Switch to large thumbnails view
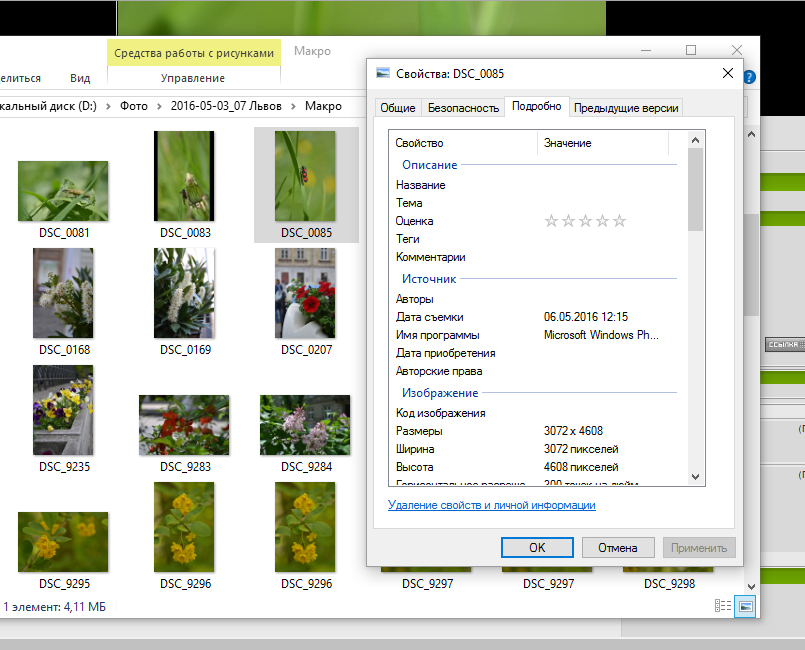Image resolution: width=805 pixels, height=650 pixels. tap(745, 606)
